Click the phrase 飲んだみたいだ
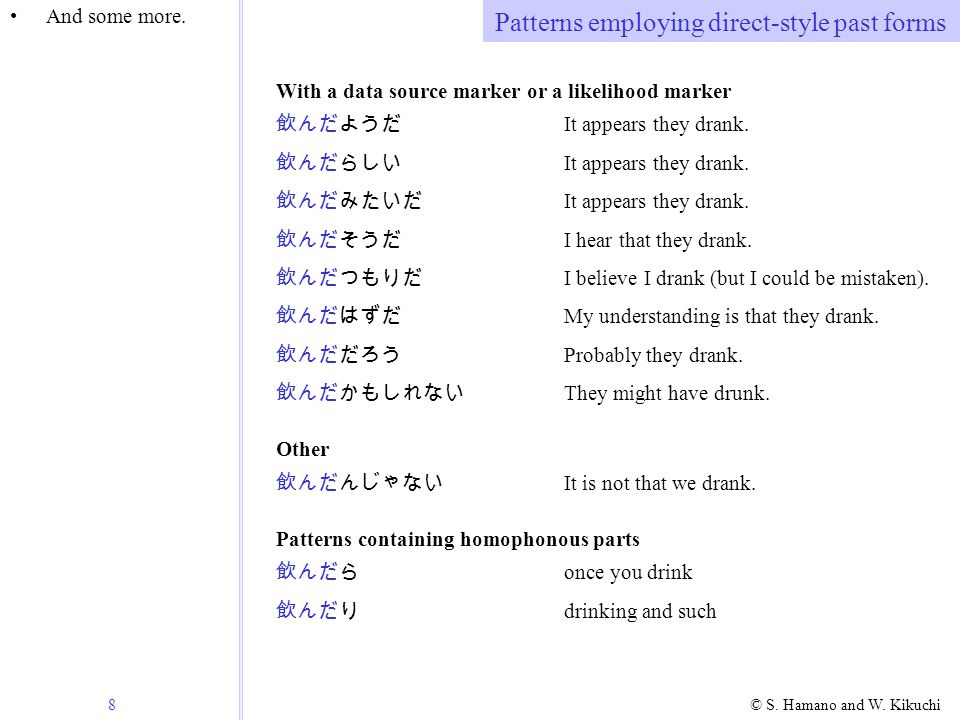Image resolution: width=960 pixels, height=720 pixels. (349, 200)
